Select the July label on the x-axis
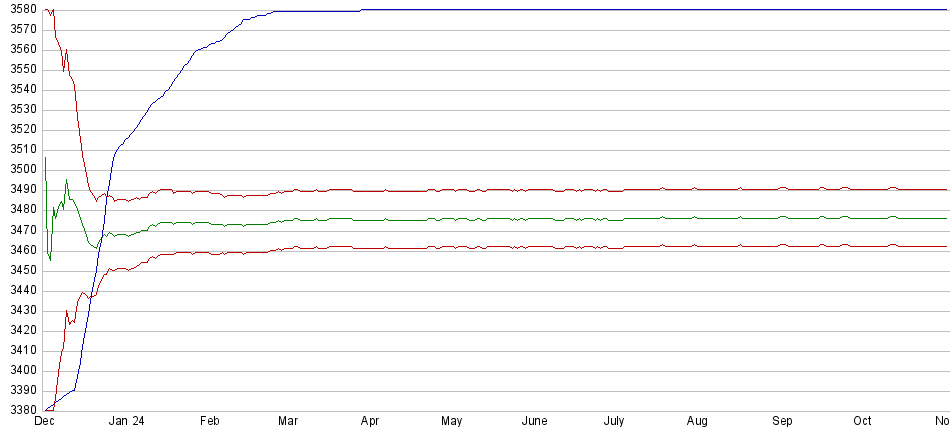 [x=615, y=422]
